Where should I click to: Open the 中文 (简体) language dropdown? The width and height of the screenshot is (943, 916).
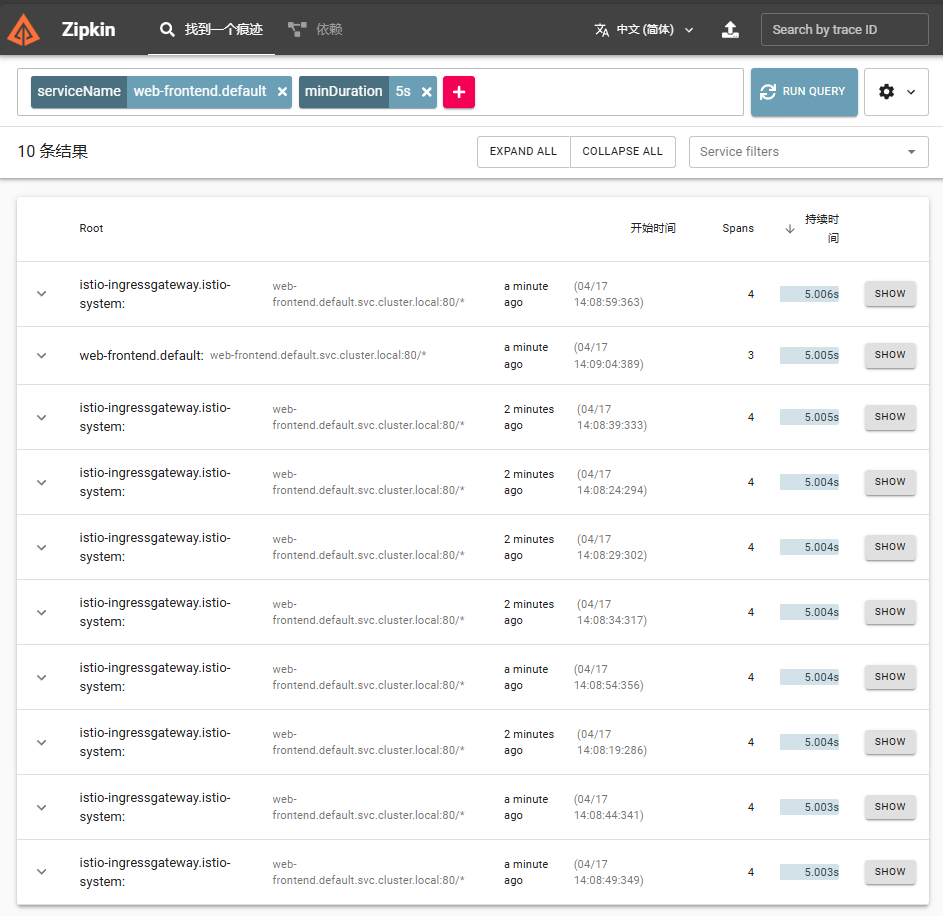644,29
